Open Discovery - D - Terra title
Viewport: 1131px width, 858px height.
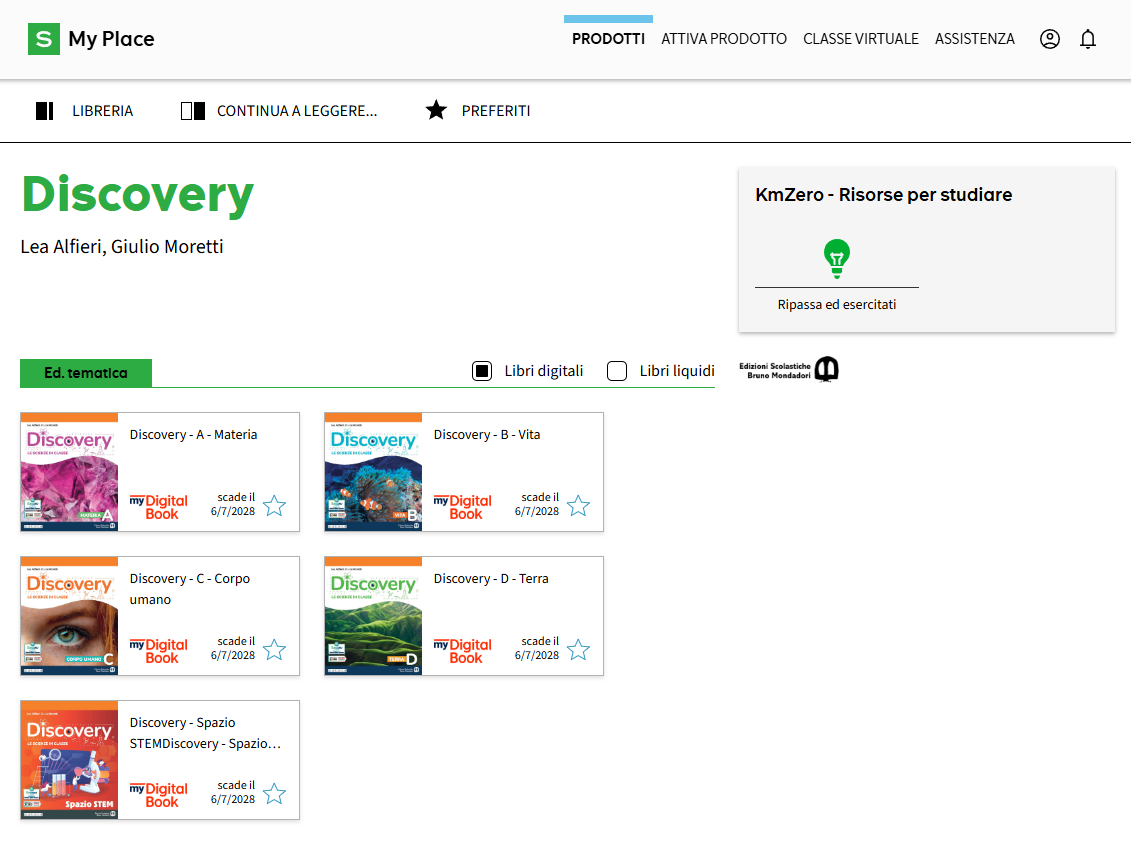coord(491,579)
